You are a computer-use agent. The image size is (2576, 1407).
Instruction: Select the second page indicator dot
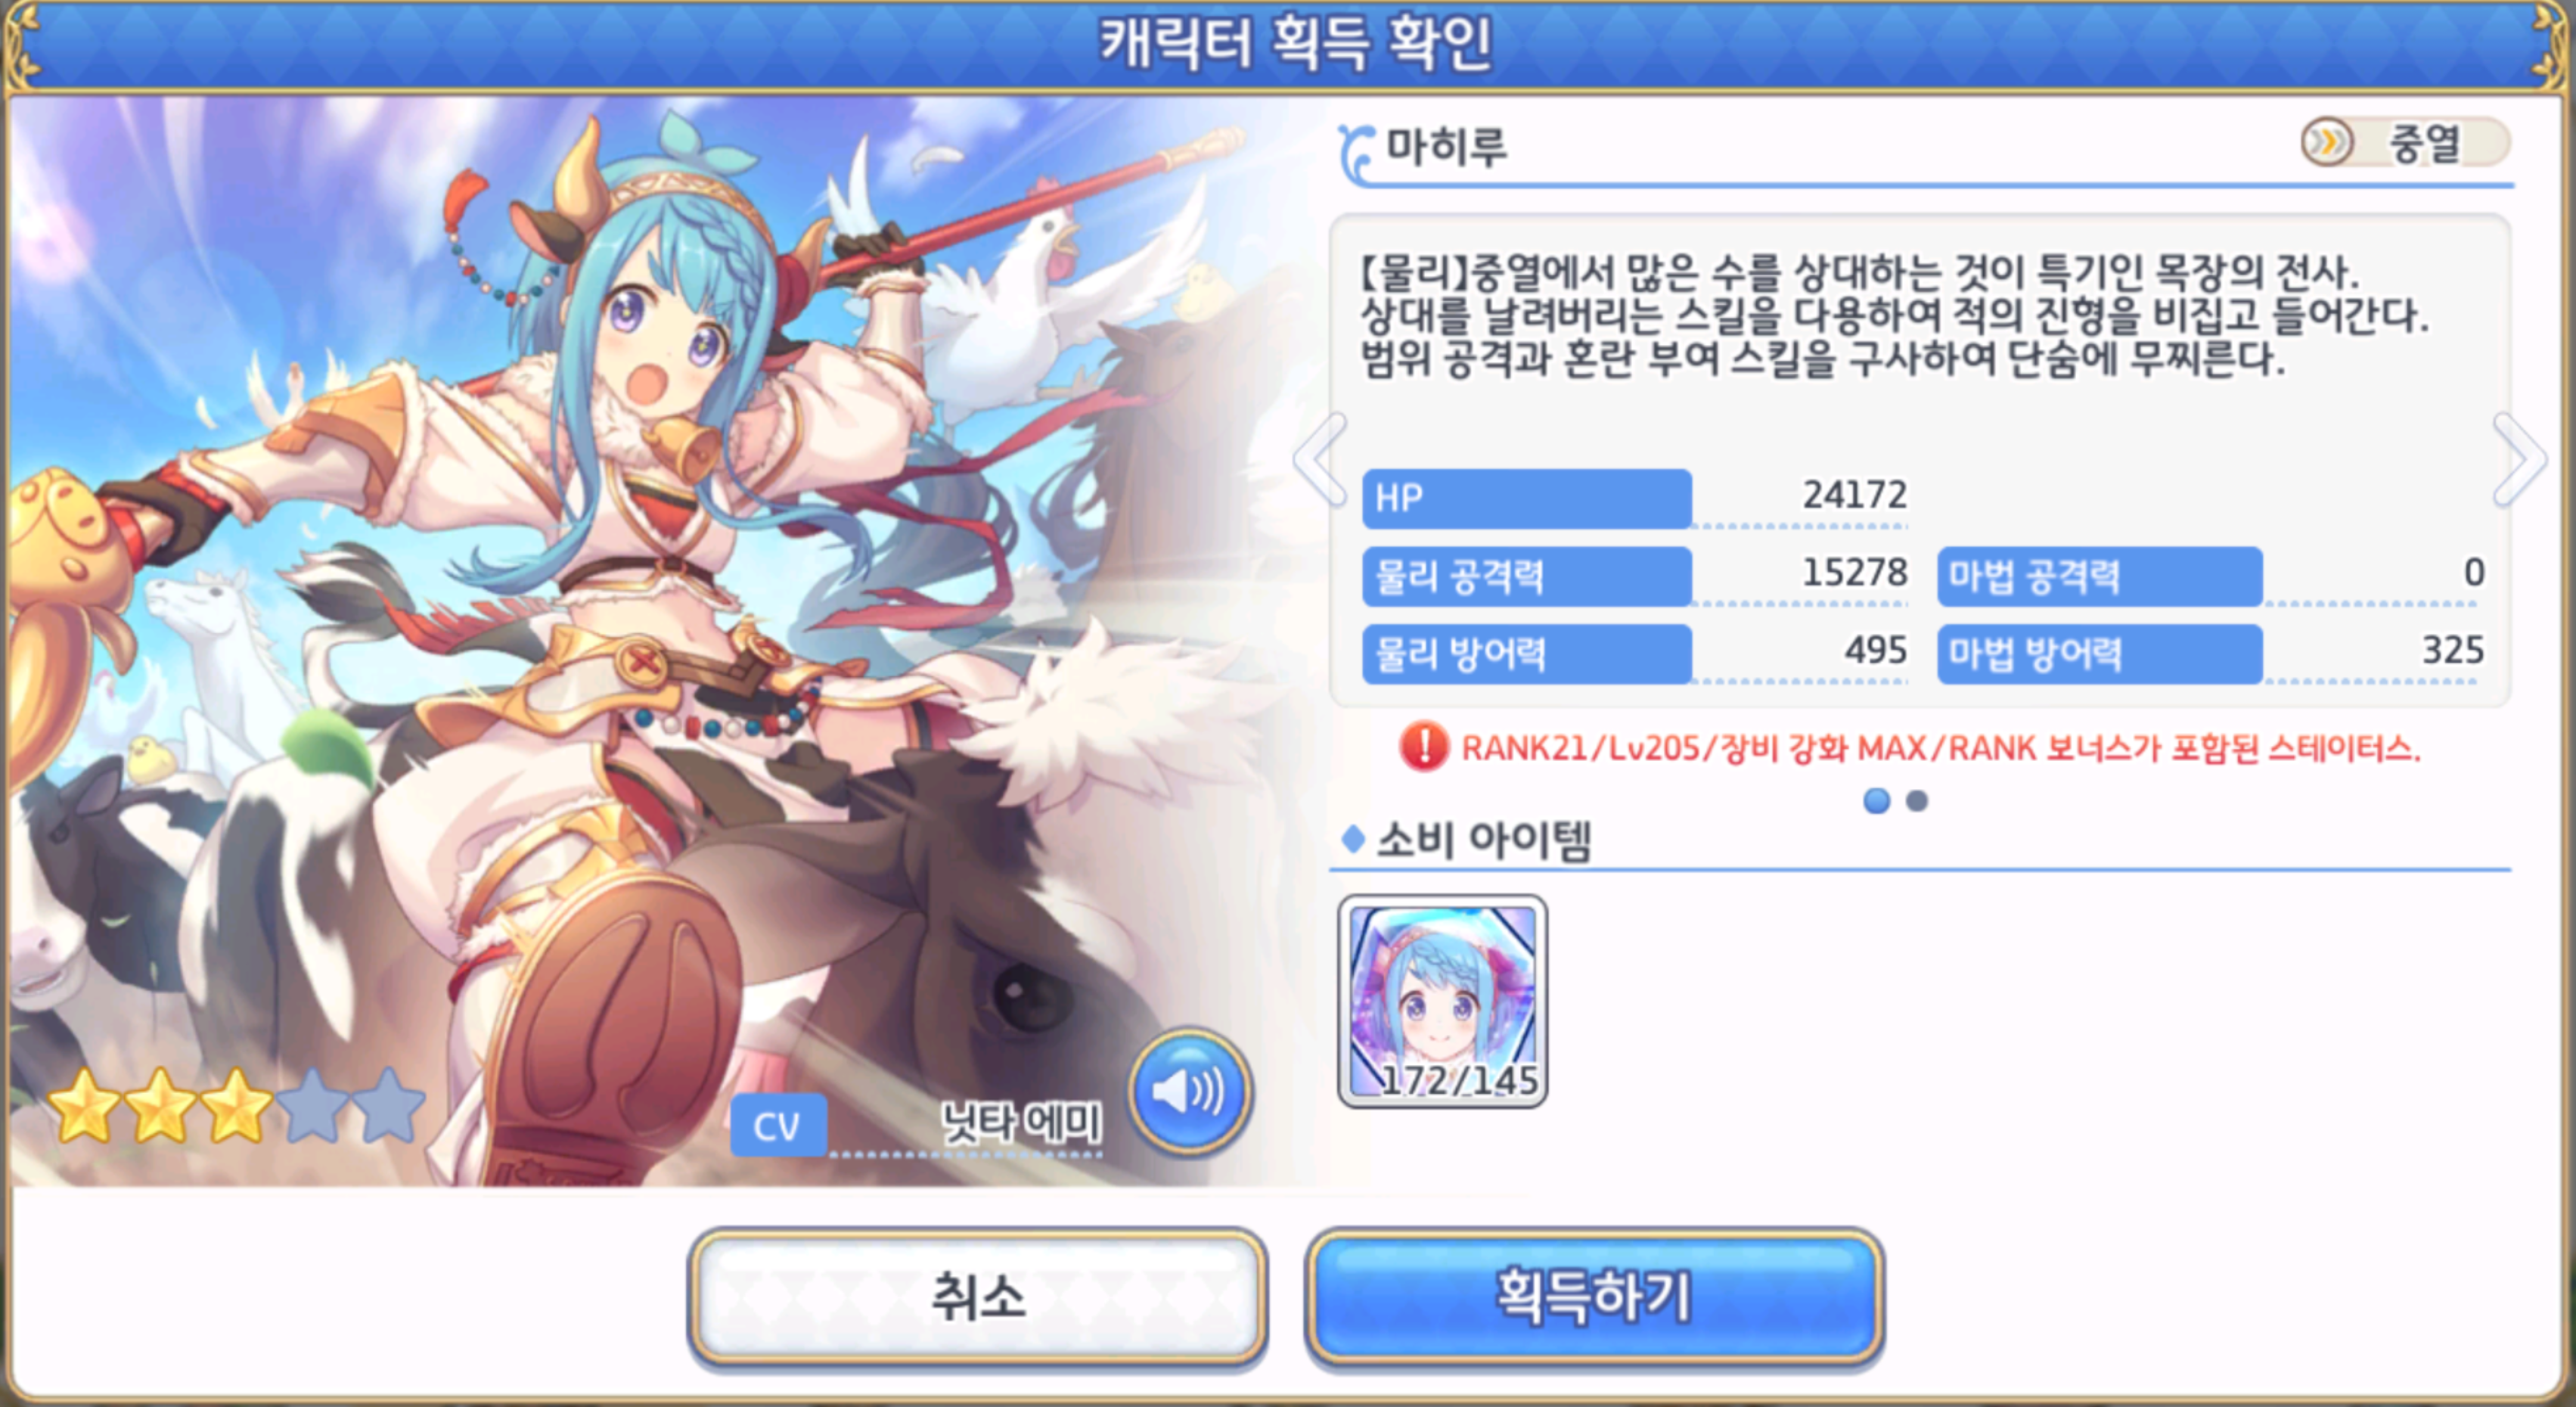[x=1917, y=801]
